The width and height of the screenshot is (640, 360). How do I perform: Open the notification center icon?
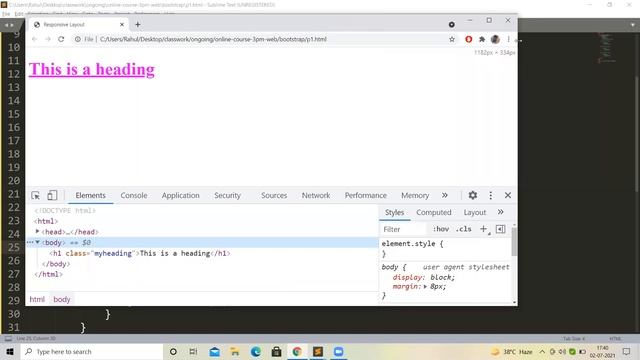pyautogui.click(x=627, y=351)
